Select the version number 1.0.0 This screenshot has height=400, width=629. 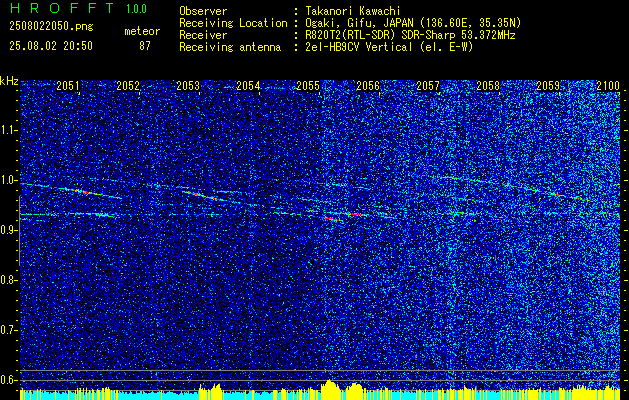click(136, 8)
